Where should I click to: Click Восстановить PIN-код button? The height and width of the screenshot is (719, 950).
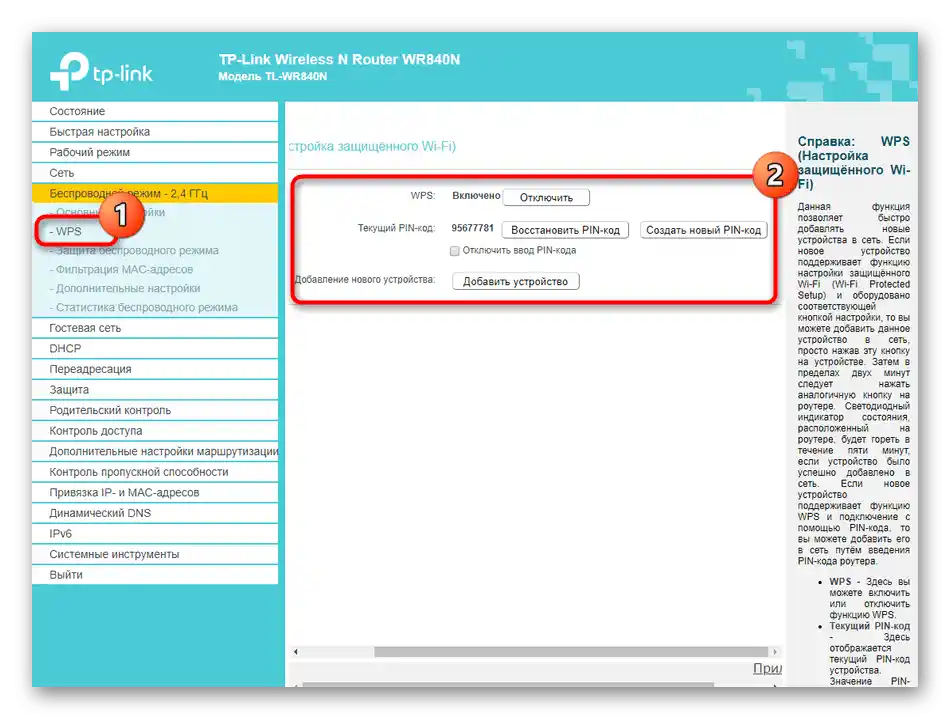click(x=565, y=230)
